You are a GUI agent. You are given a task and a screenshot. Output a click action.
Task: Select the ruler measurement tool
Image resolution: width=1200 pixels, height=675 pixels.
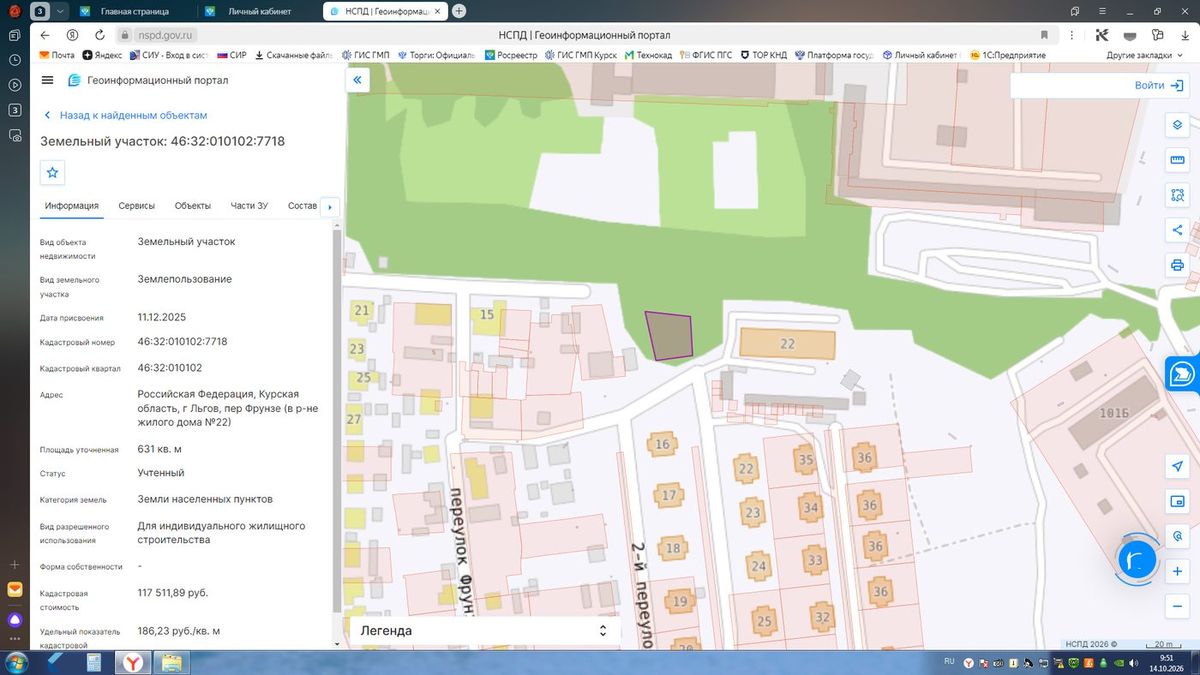point(1177,161)
